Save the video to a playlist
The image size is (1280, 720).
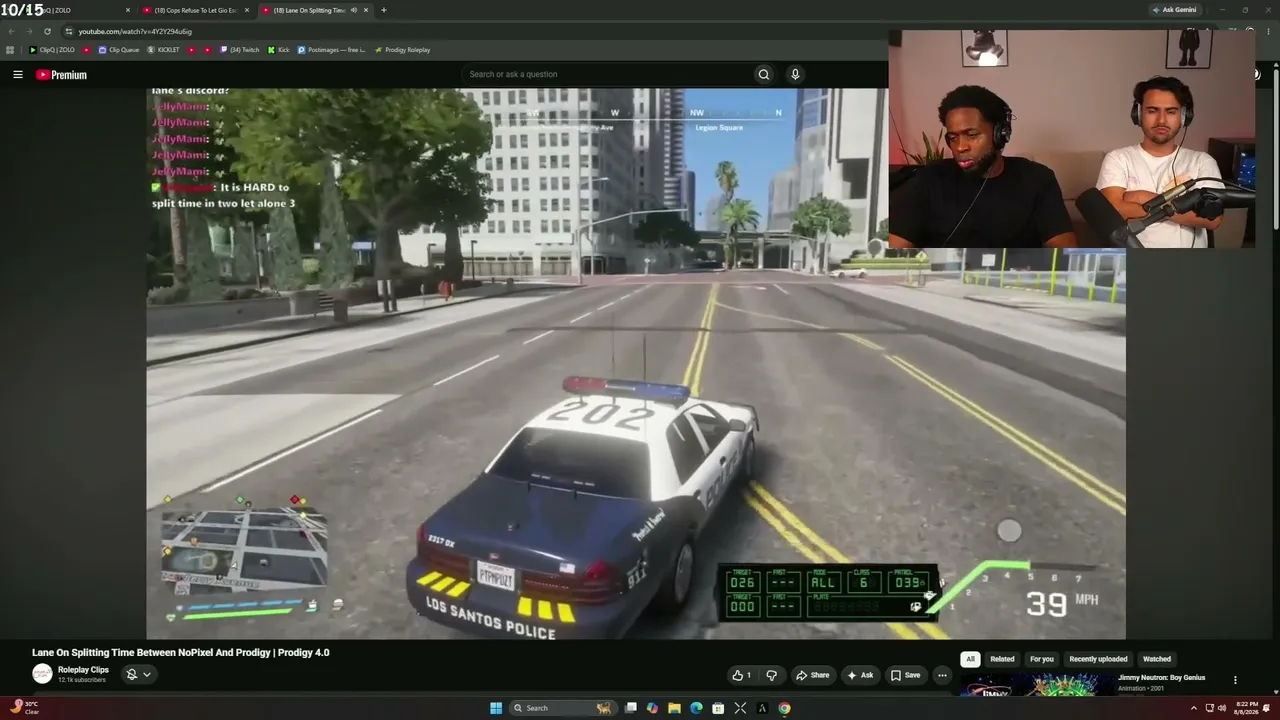click(x=906, y=675)
